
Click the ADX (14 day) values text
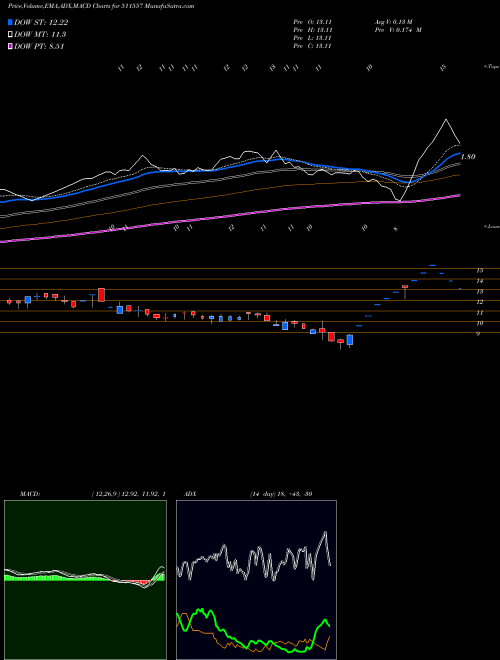click(x=281, y=494)
